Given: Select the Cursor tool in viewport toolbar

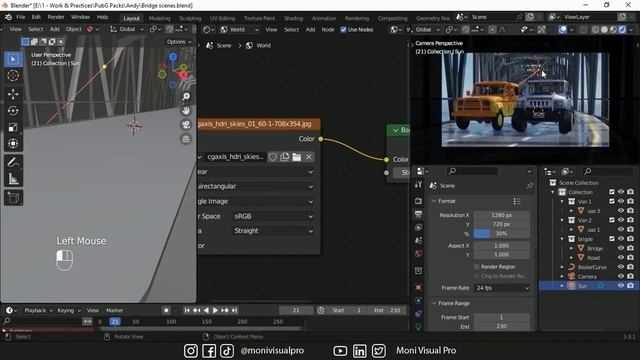Looking at the screenshot, I should (13, 76).
